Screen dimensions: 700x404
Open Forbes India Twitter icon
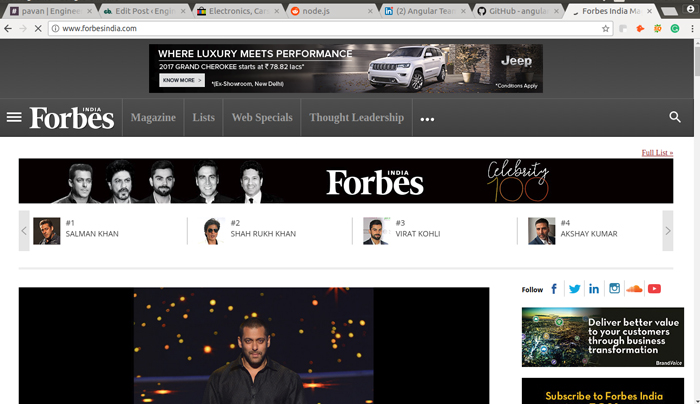coord(574,289)
